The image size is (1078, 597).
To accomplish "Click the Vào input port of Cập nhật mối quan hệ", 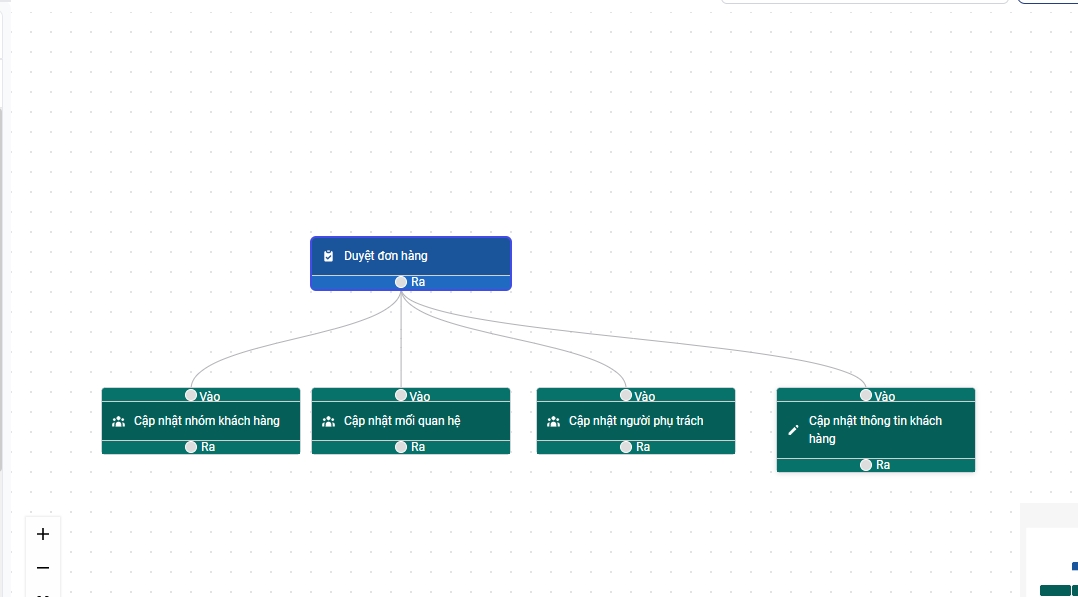I will tap(401, 395).
